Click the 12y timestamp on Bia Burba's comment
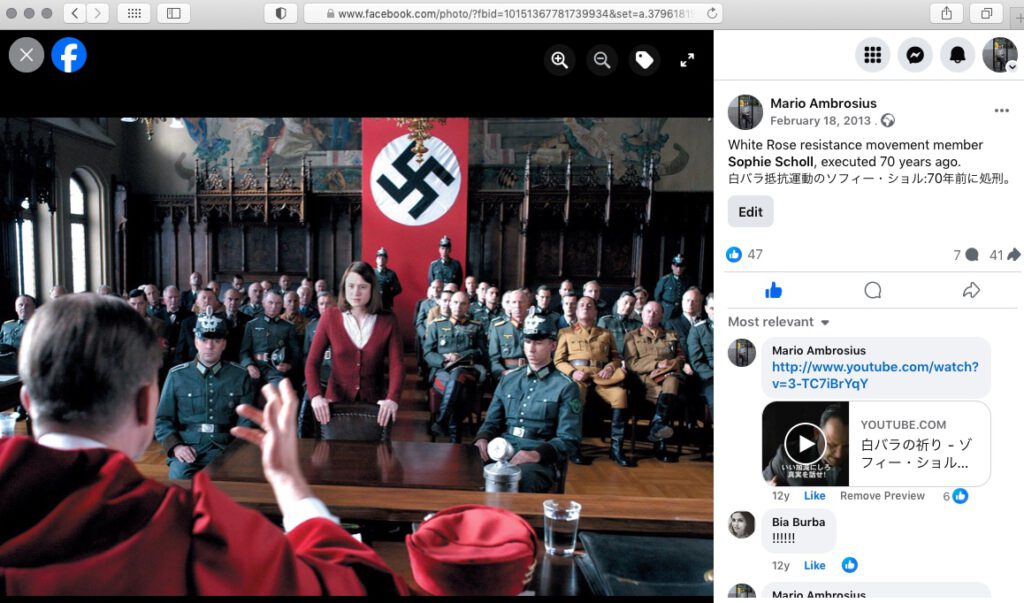Viewport: 1024px width, 603px height. tap(780, 565)
